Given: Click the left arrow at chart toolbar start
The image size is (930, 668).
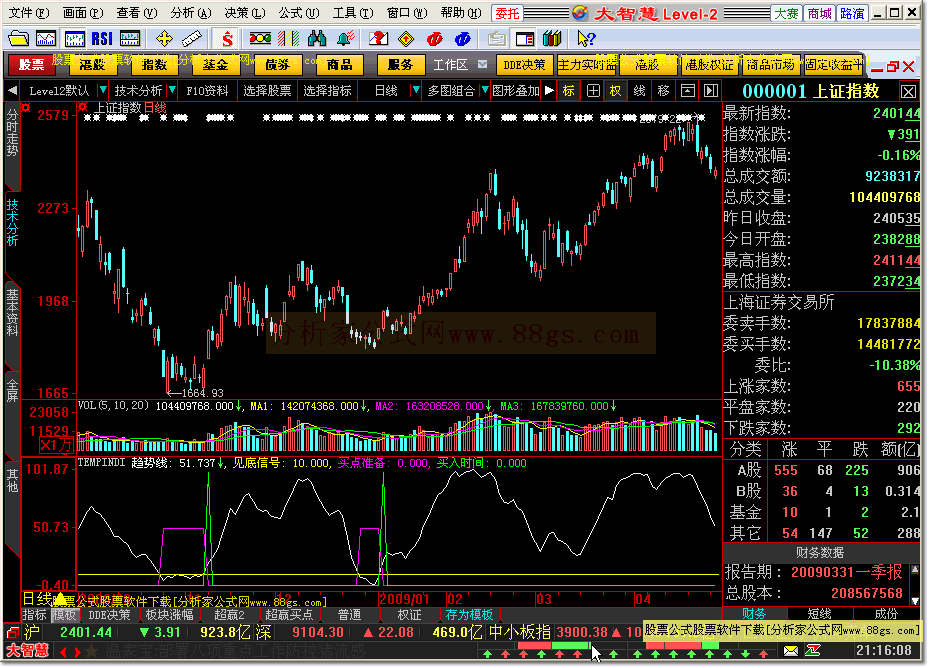Looking at the screenshot, I should (x=12, y=91).
